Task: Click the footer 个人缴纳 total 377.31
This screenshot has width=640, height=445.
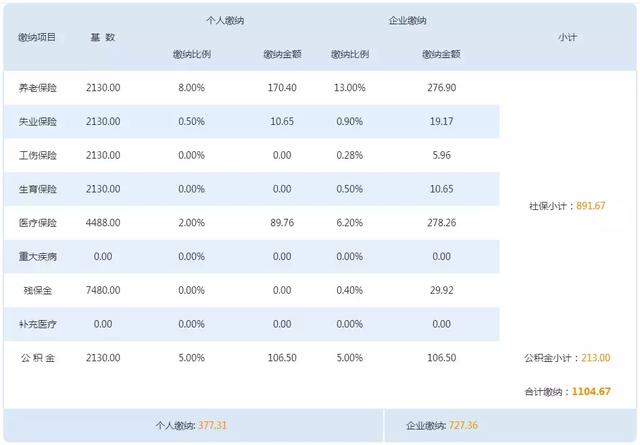Action: pos(213,425)
